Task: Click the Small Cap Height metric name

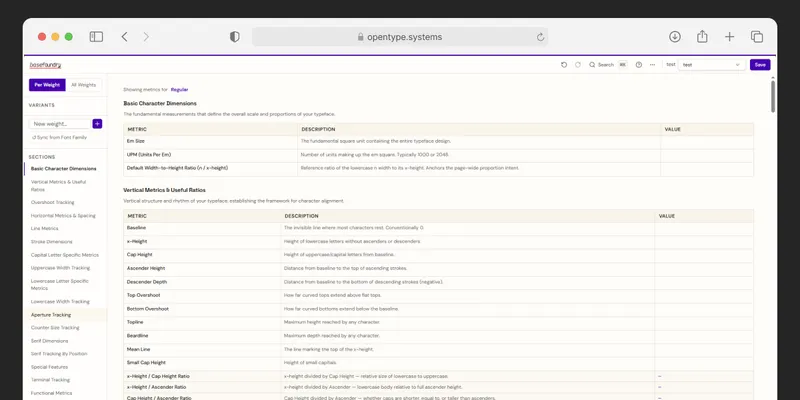Action: 146,362
